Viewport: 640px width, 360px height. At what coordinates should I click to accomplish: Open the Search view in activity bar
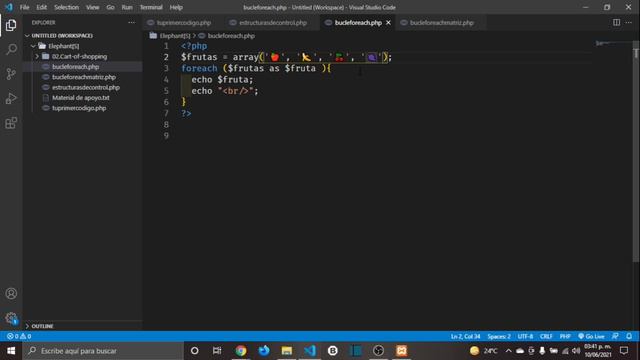(11, 49)
